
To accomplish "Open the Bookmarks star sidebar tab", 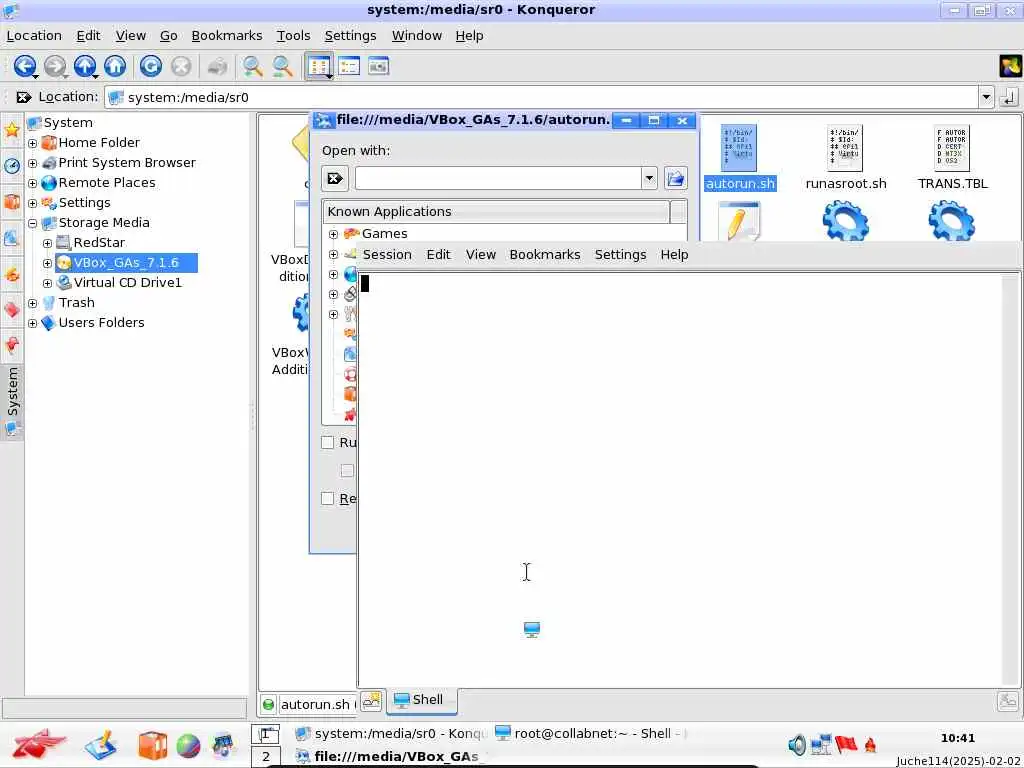I will pyautogui.click(x=12, y=130).
